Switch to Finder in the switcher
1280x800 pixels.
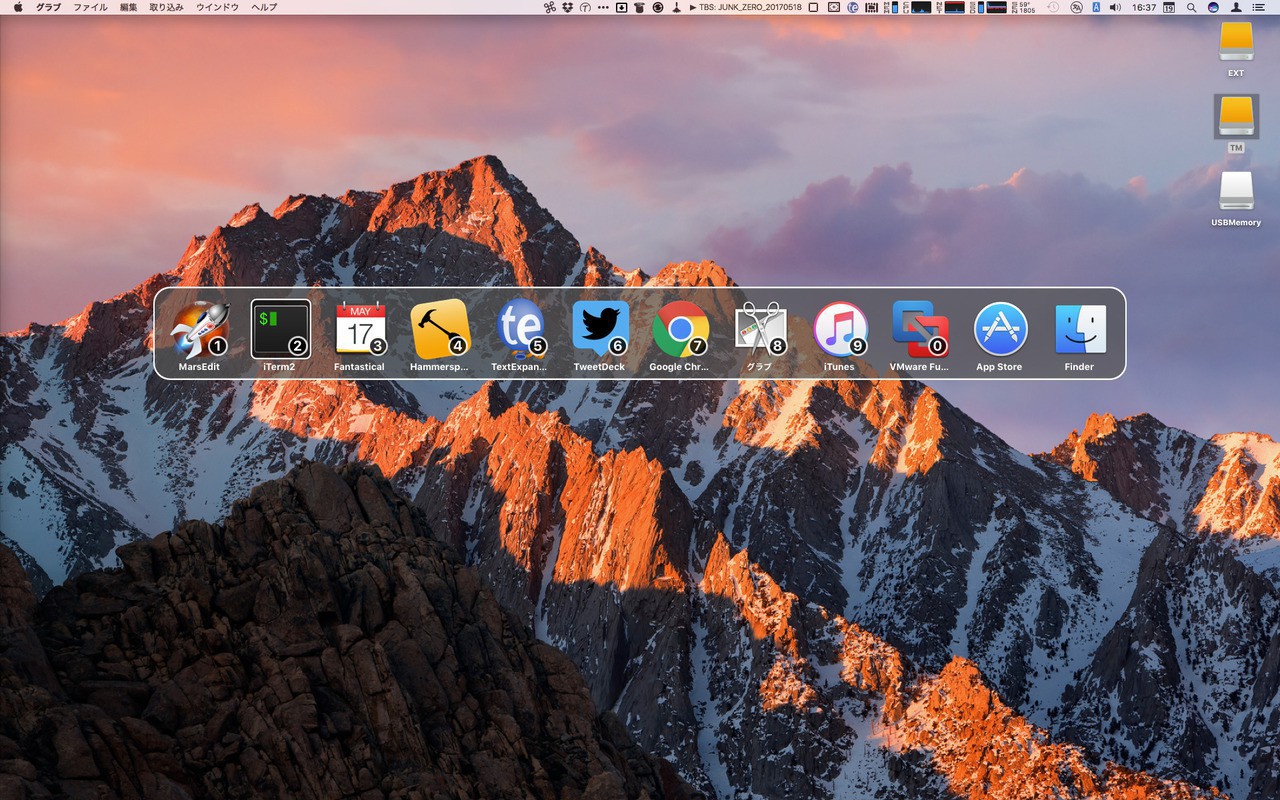(x=1080, y=330)
